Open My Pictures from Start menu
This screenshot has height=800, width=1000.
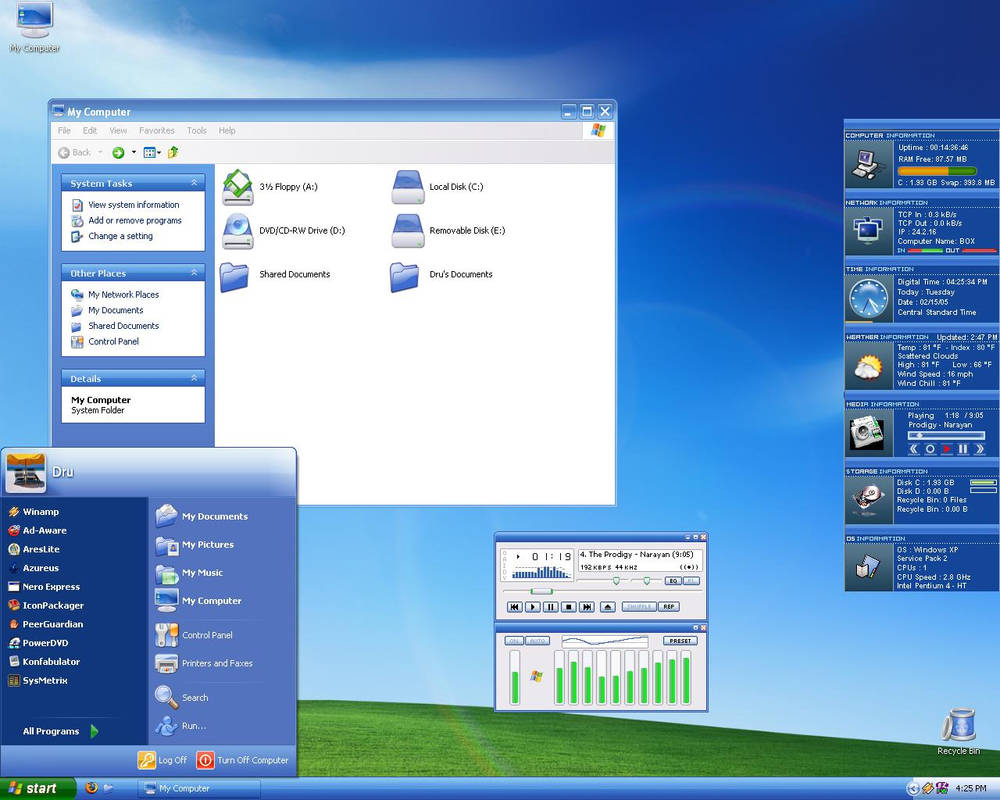tap(195, 545)
